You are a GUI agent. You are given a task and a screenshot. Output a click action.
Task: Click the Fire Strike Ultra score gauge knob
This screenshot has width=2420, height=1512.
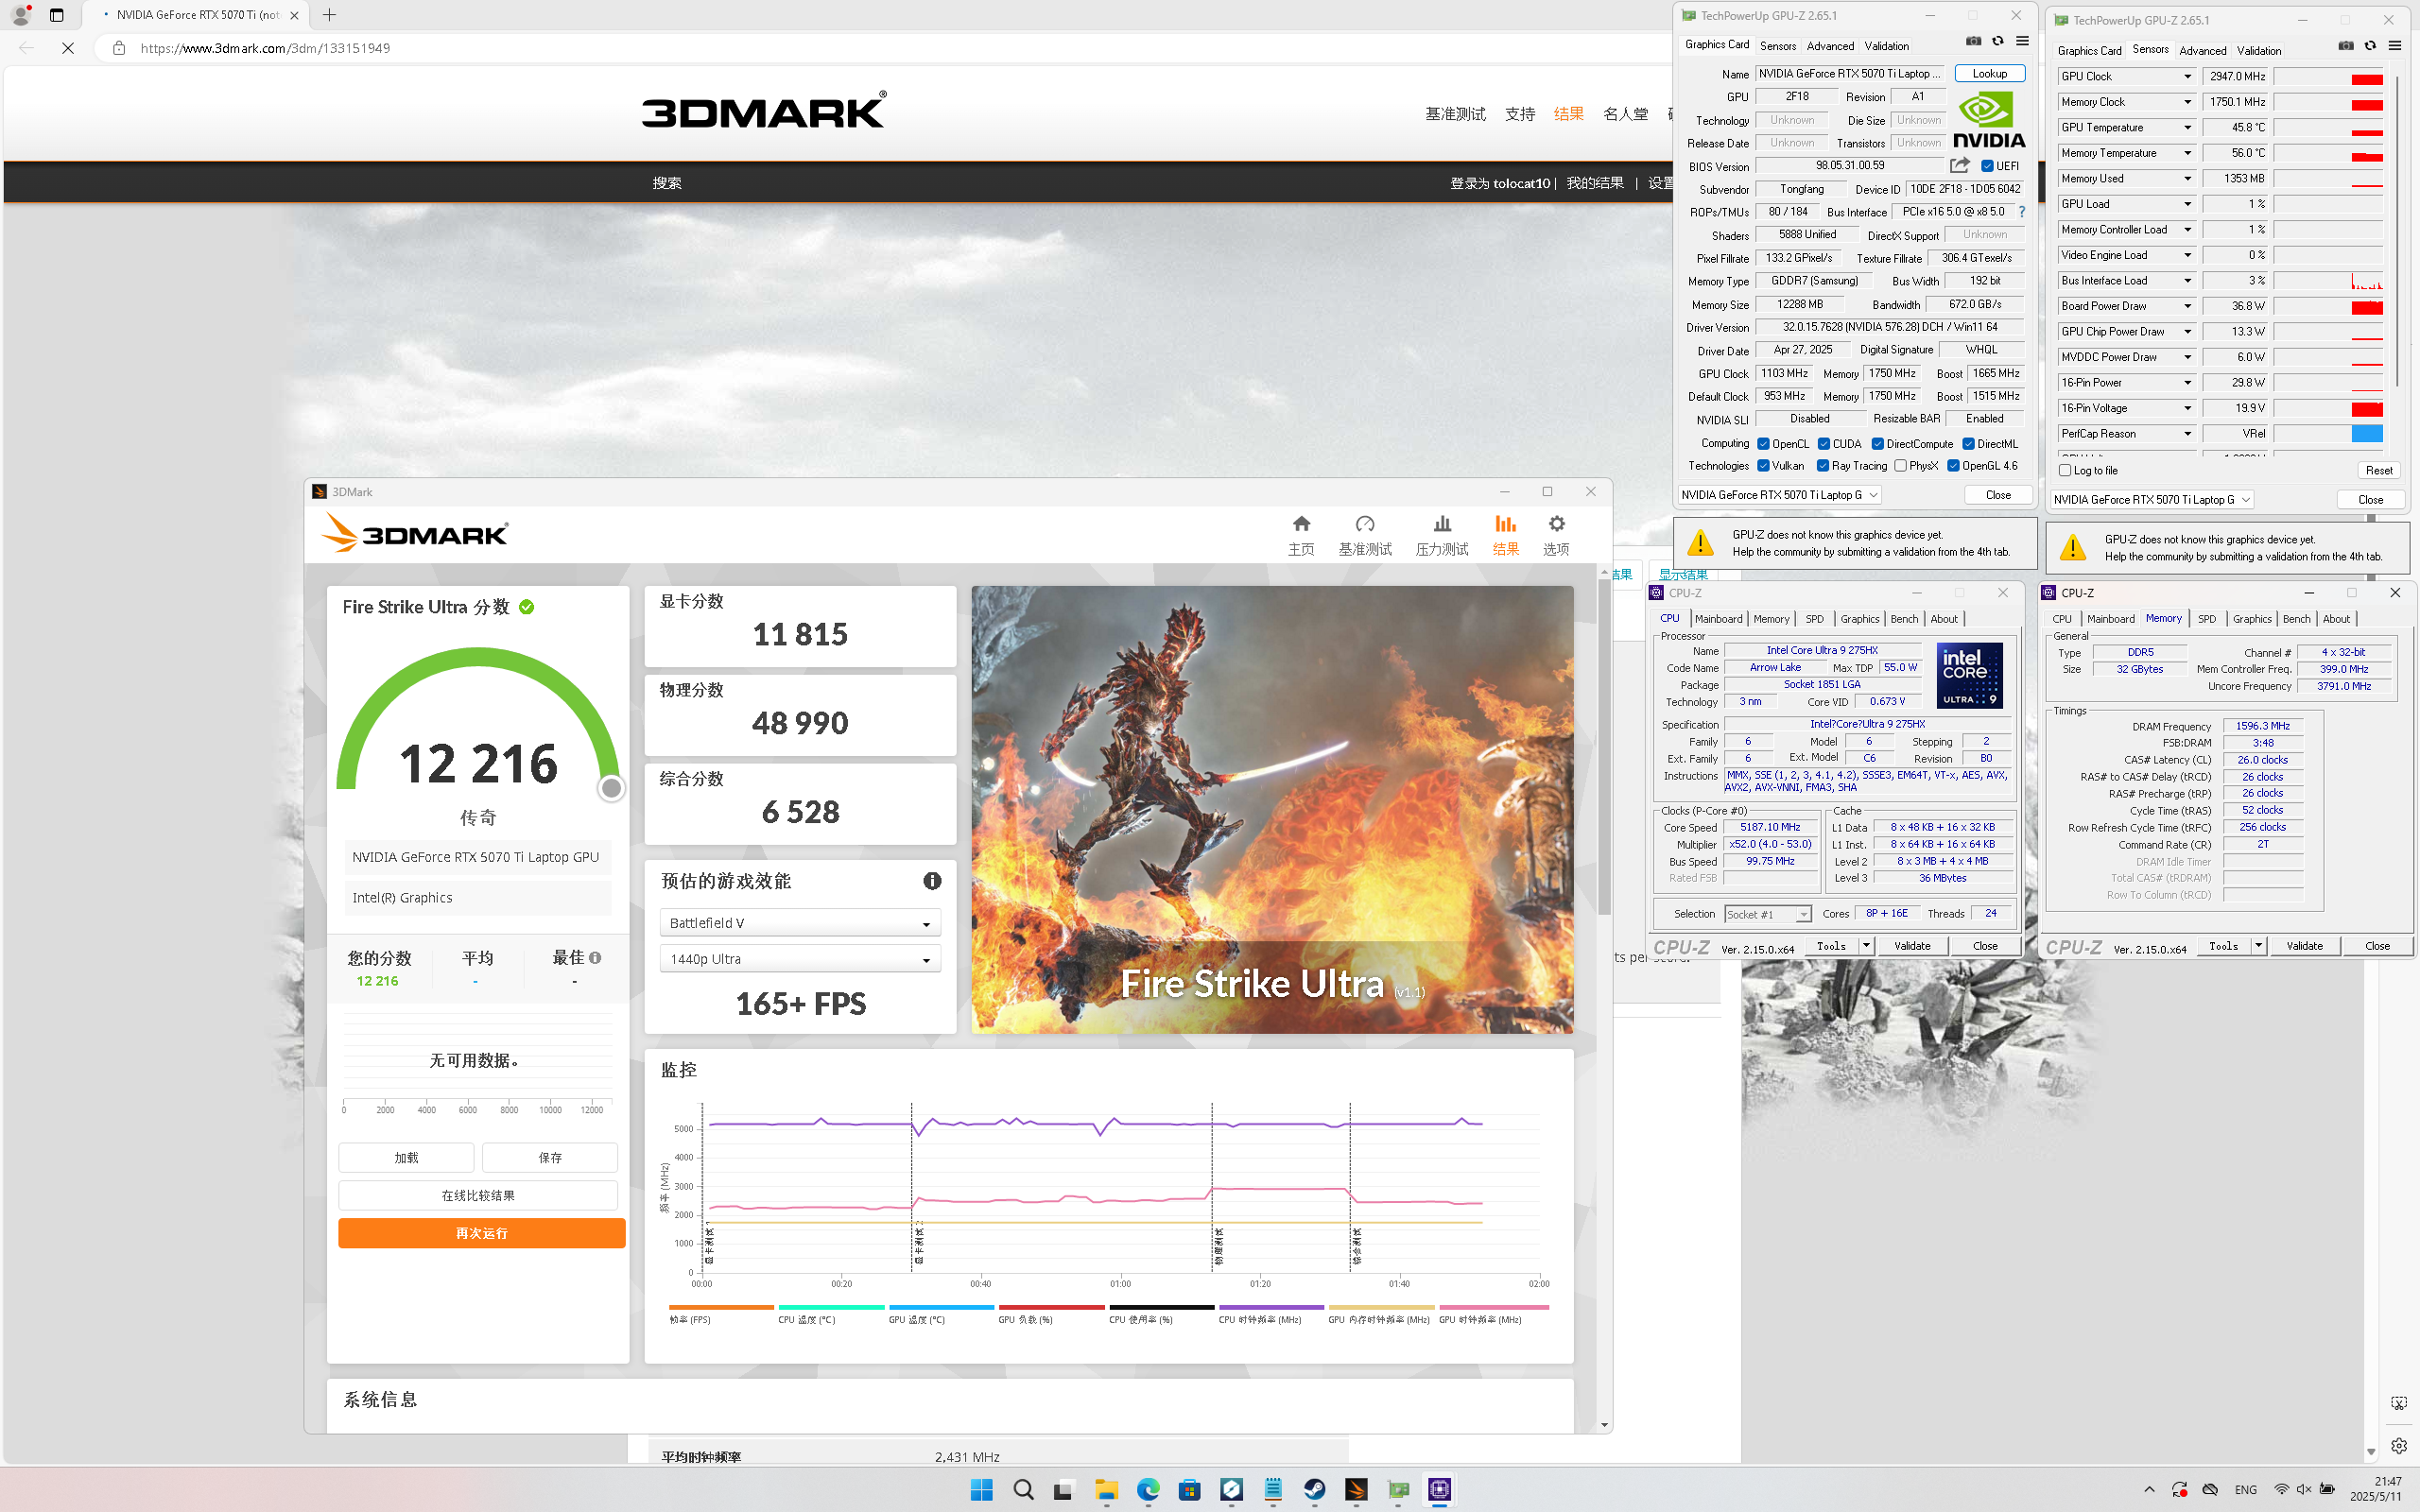point(611,788)
